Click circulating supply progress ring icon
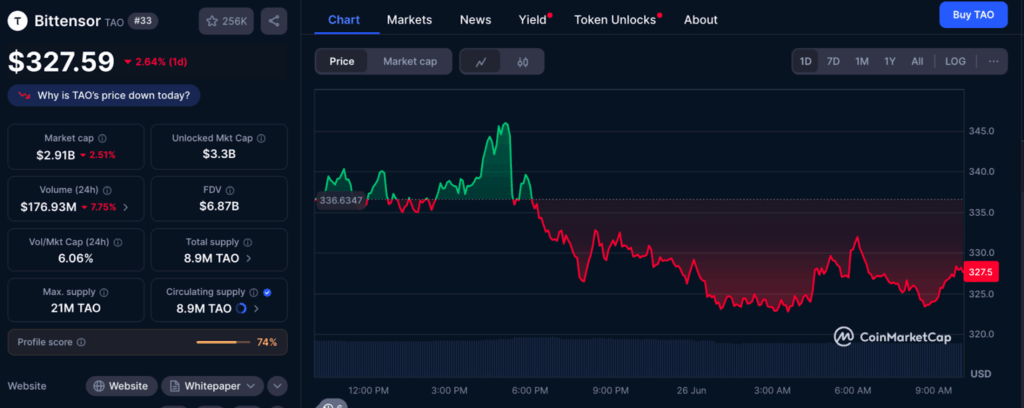 [x=240, y=308]
